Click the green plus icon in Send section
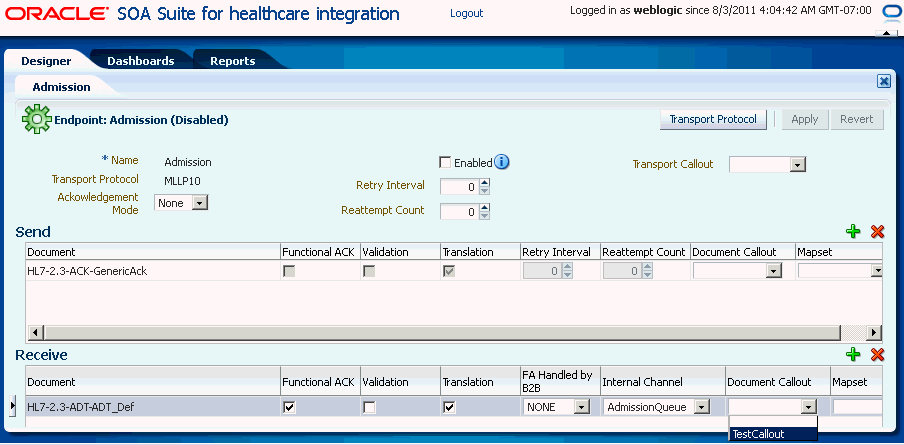The width and height of the screenshot is (904, 445). 853,232
